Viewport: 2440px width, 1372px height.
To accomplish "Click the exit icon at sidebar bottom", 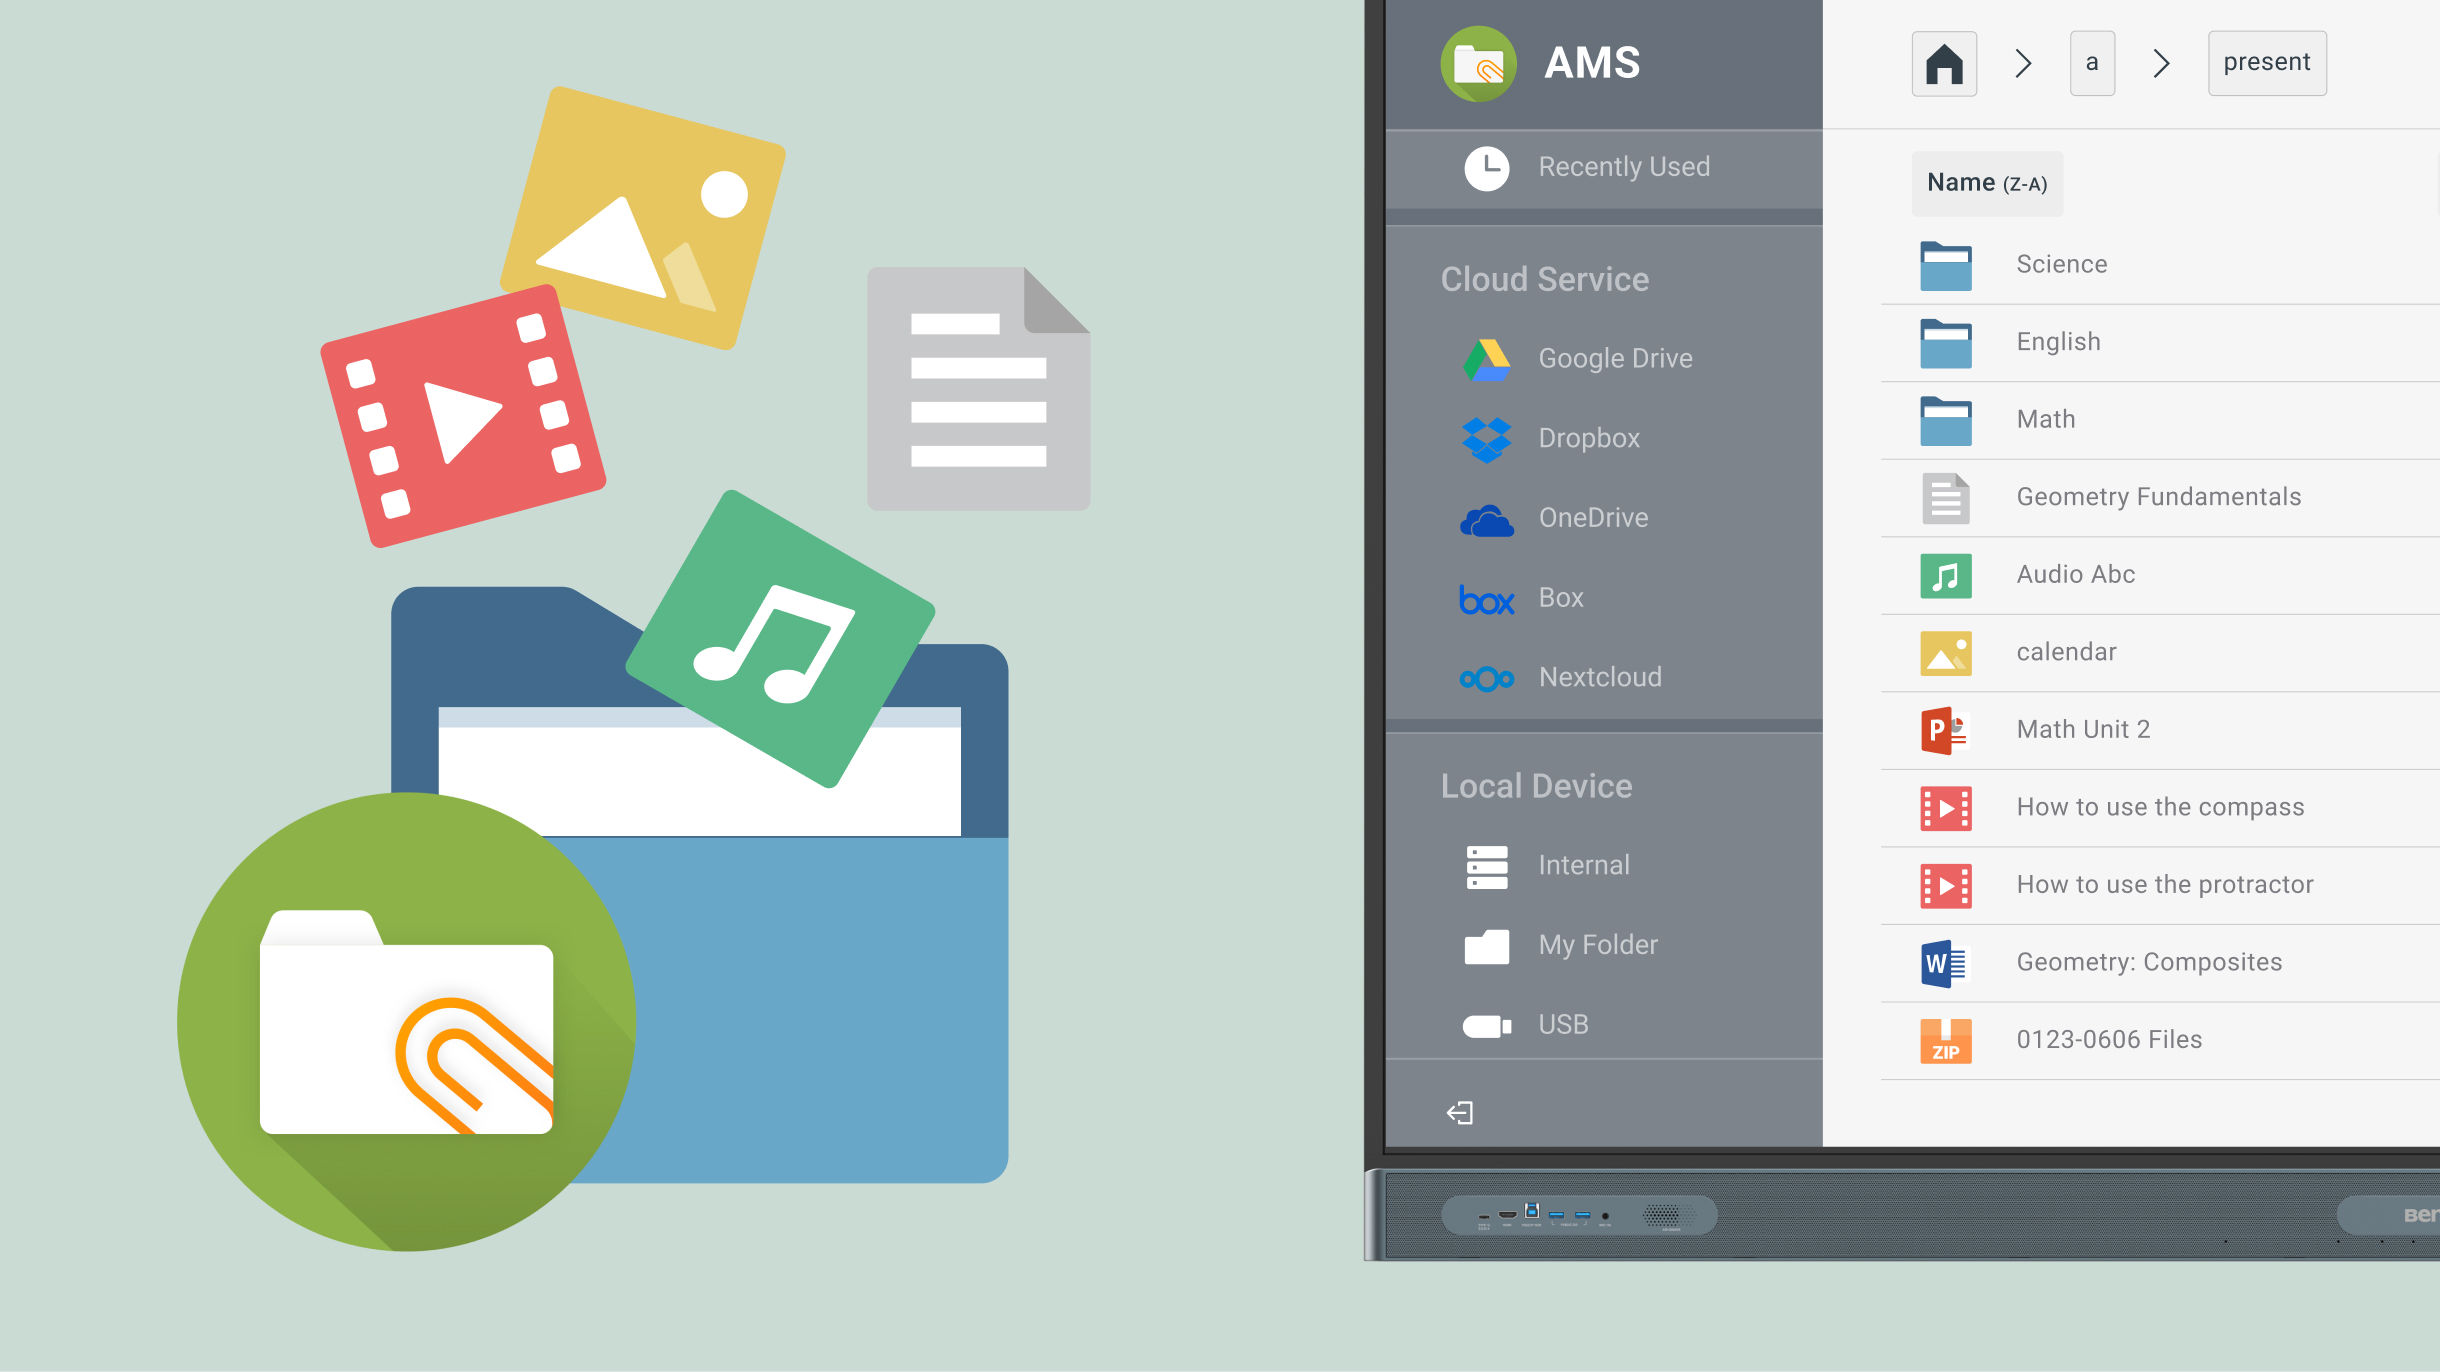I will point(1460,1112).
